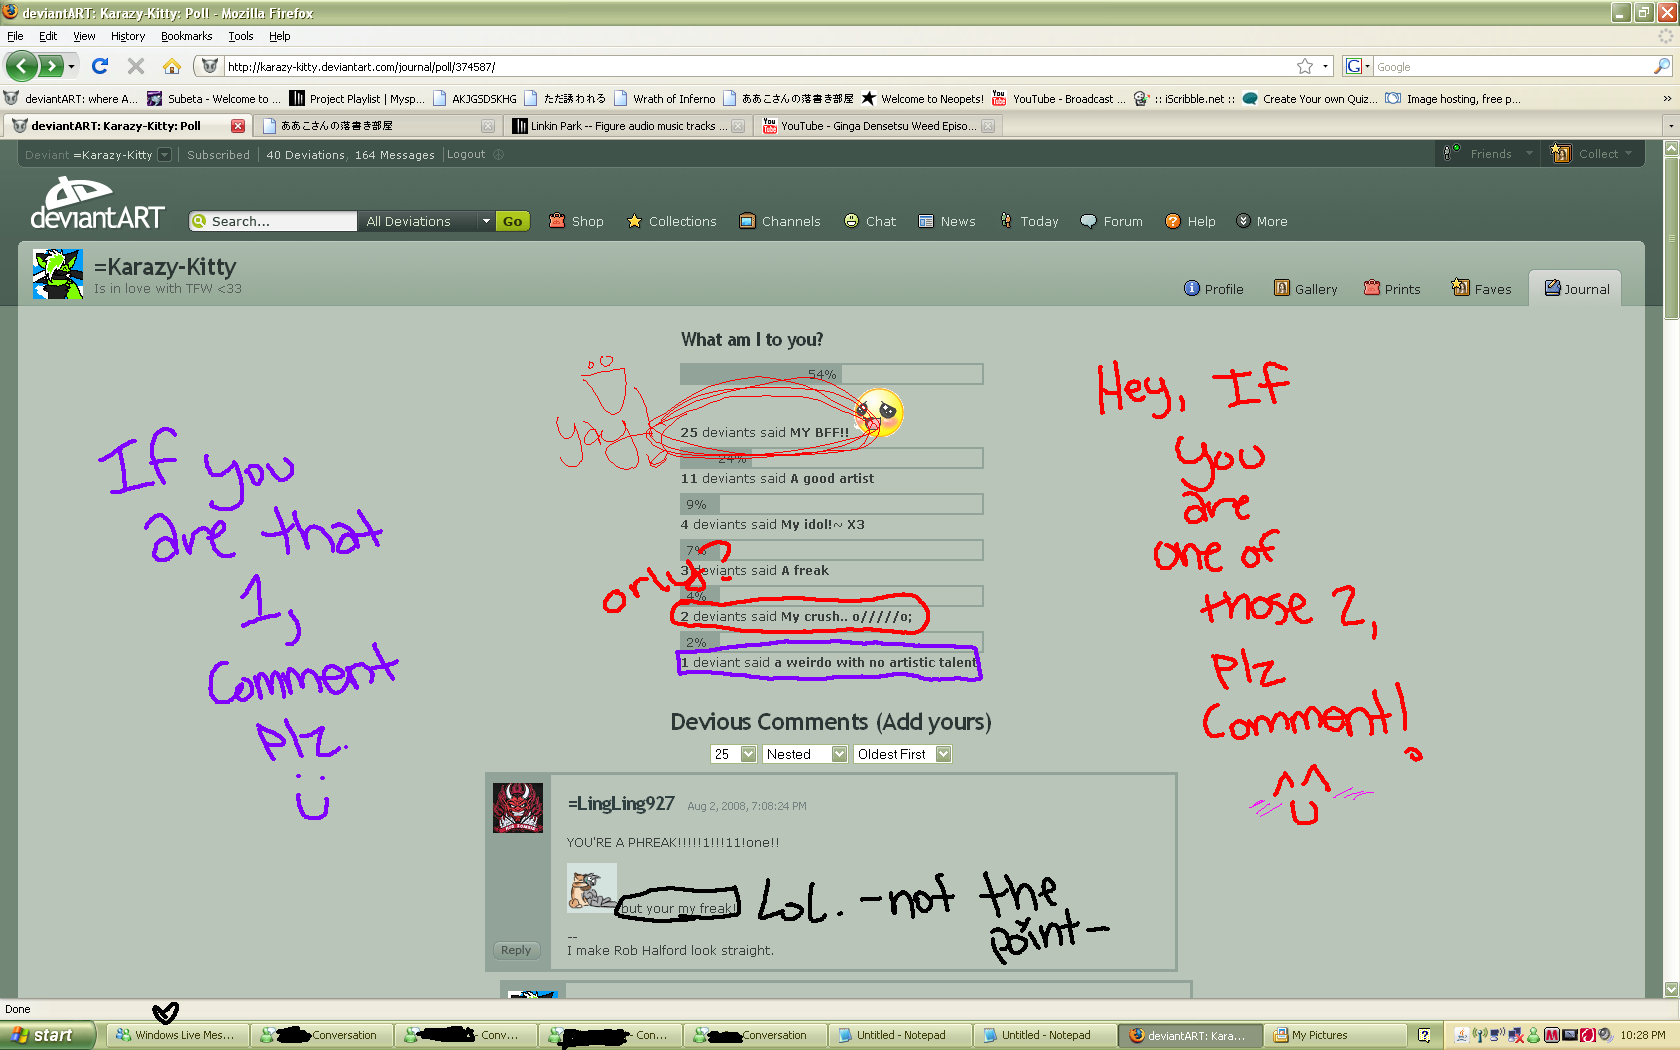The width and height of the screenshot is (1680, 1050).
Task: Switch to the Prints tab
Action: [1392, 289]
